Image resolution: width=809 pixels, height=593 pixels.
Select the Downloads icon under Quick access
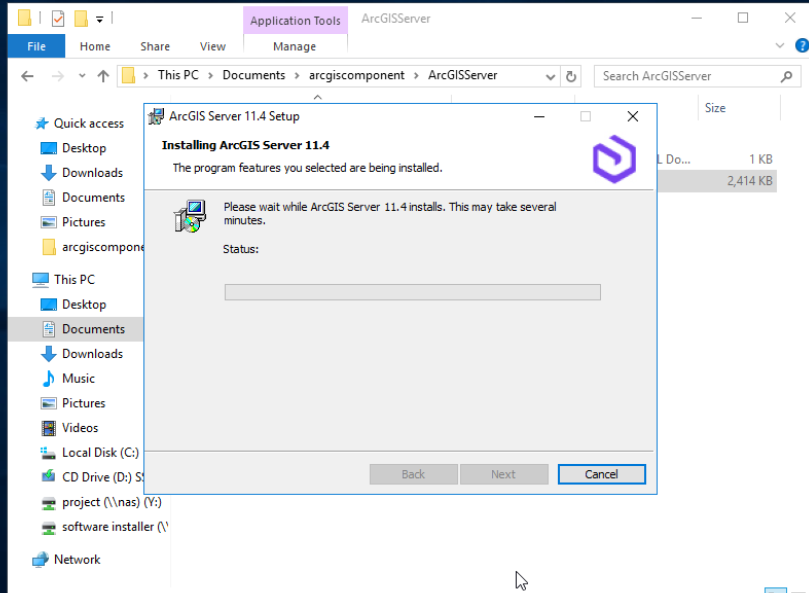[x=48, y=173]
